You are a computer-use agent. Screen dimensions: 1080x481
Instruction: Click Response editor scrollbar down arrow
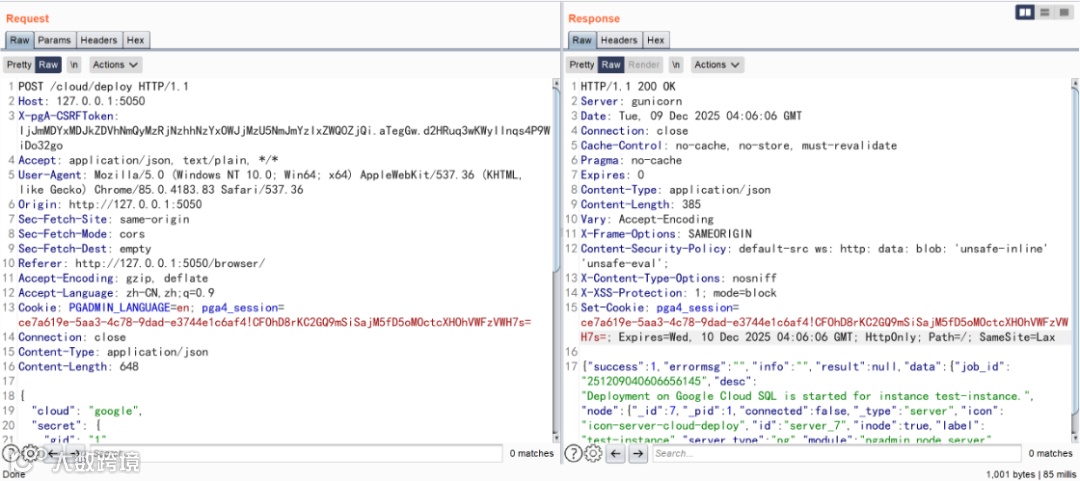pos(1074,438)
